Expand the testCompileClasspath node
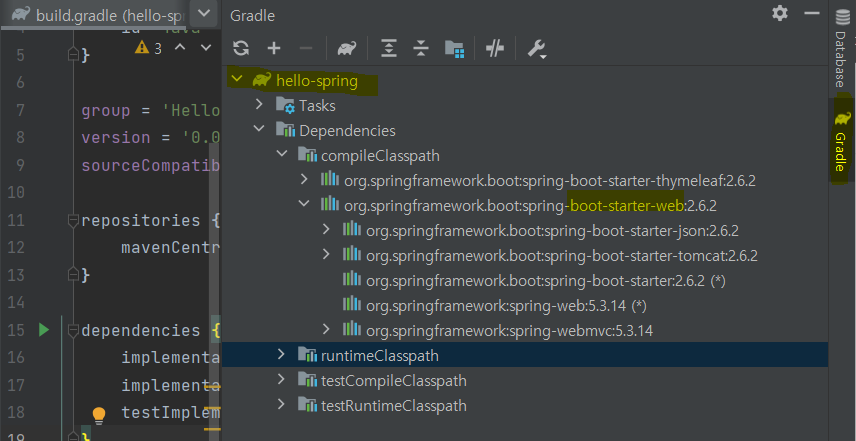Image resolution: width=856 pixels, height=441 pixels. tap(281, 379)
